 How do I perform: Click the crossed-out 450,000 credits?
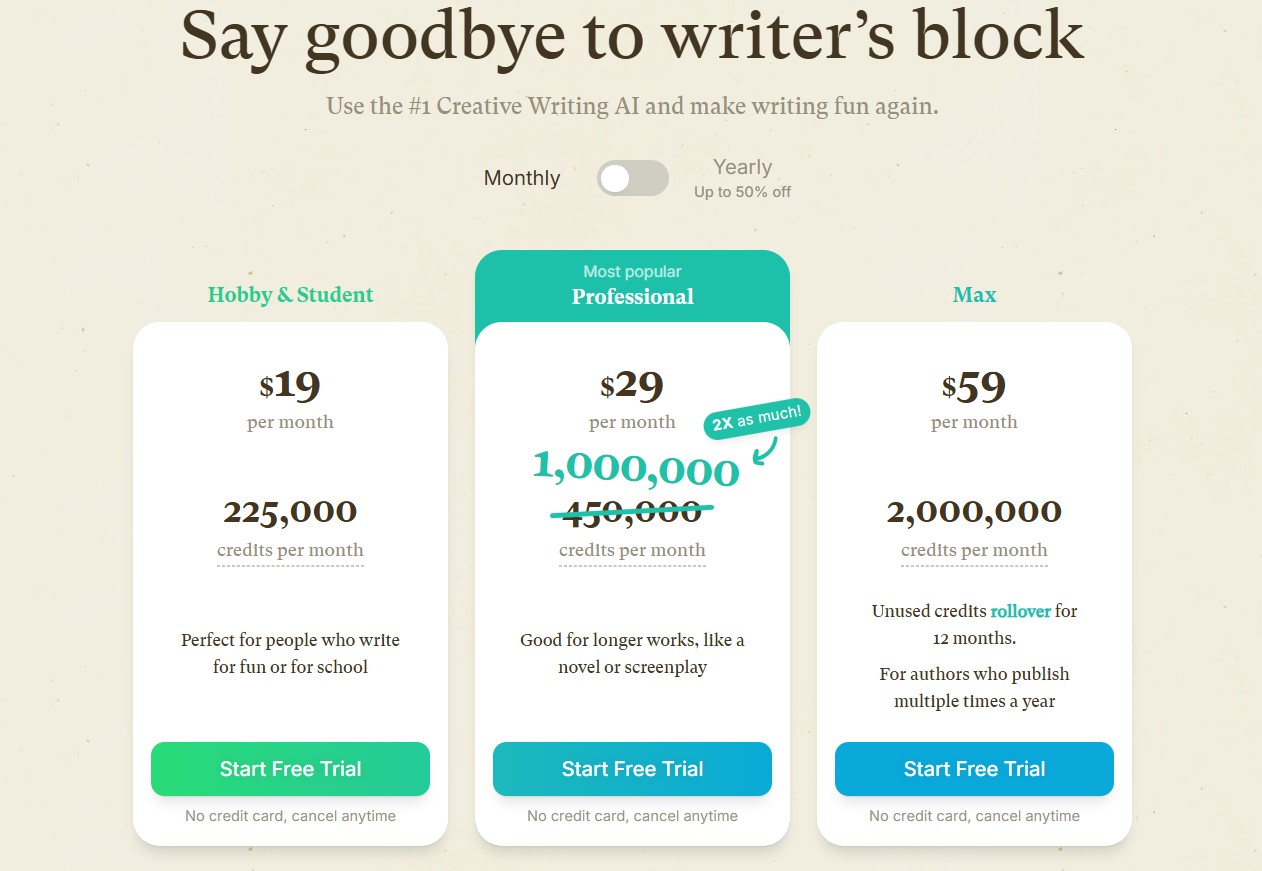tap(632, 512)
